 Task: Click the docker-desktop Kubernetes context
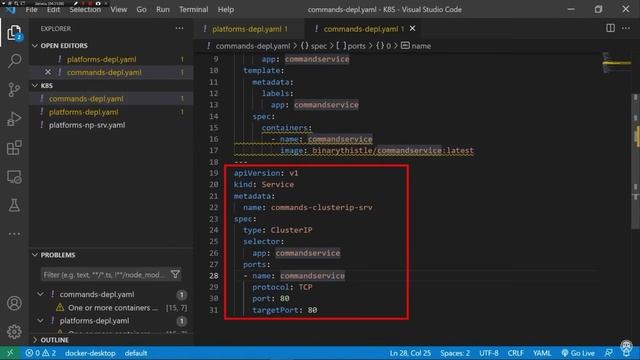[x=90, y=353]
